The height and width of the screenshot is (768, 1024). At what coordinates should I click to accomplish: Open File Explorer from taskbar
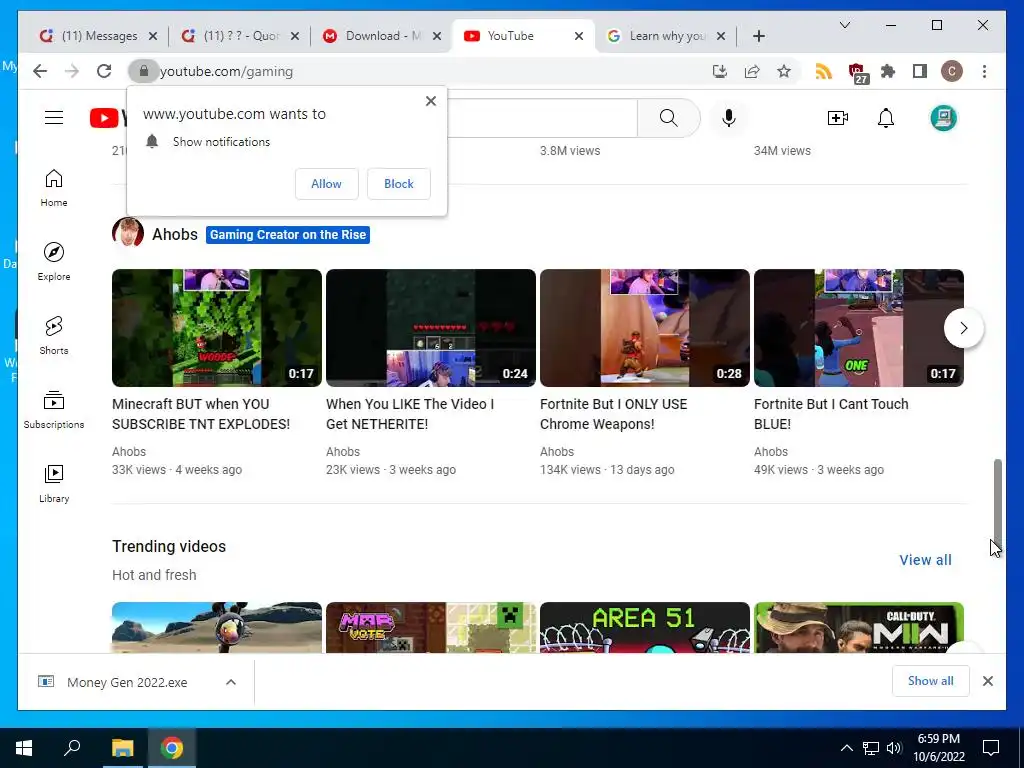tap(122, 748)
